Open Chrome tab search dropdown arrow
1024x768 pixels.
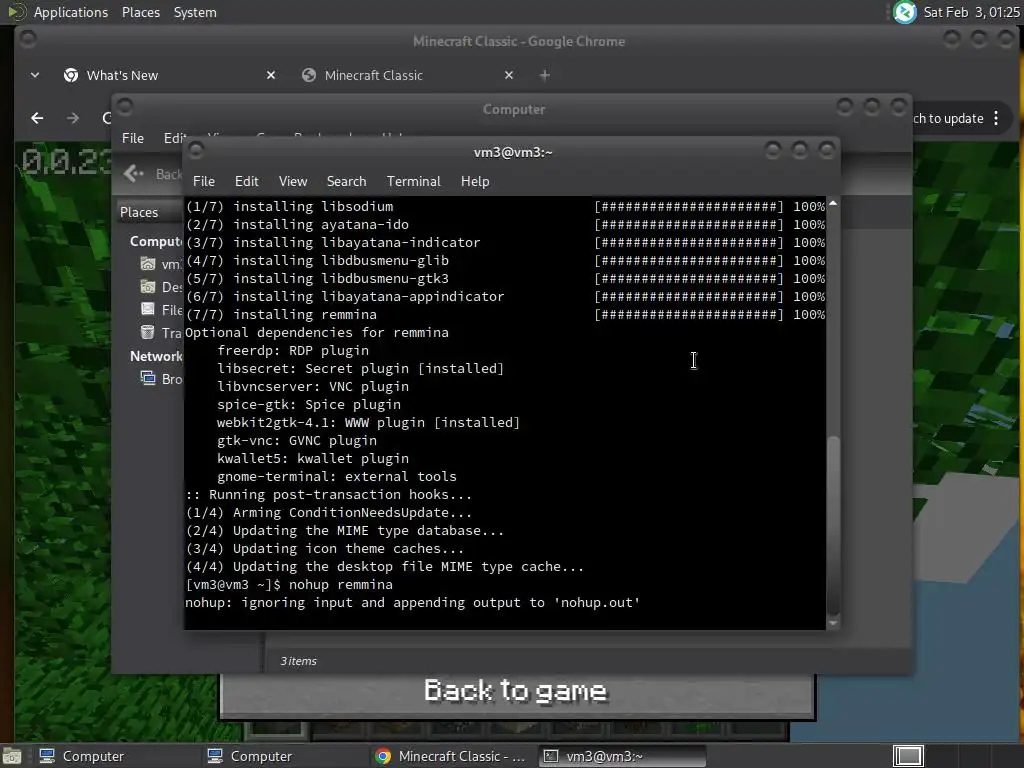tap(35, 76)
